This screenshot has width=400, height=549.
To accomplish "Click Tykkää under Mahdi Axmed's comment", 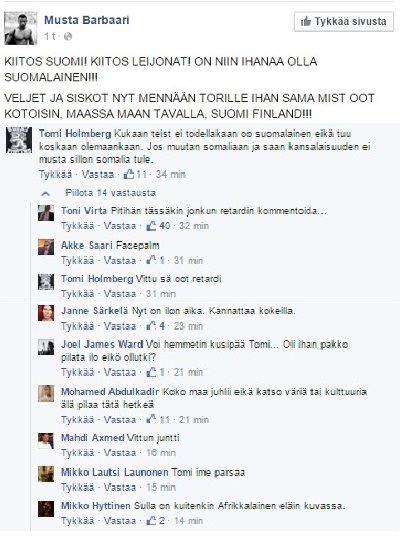I will [77, 453].
